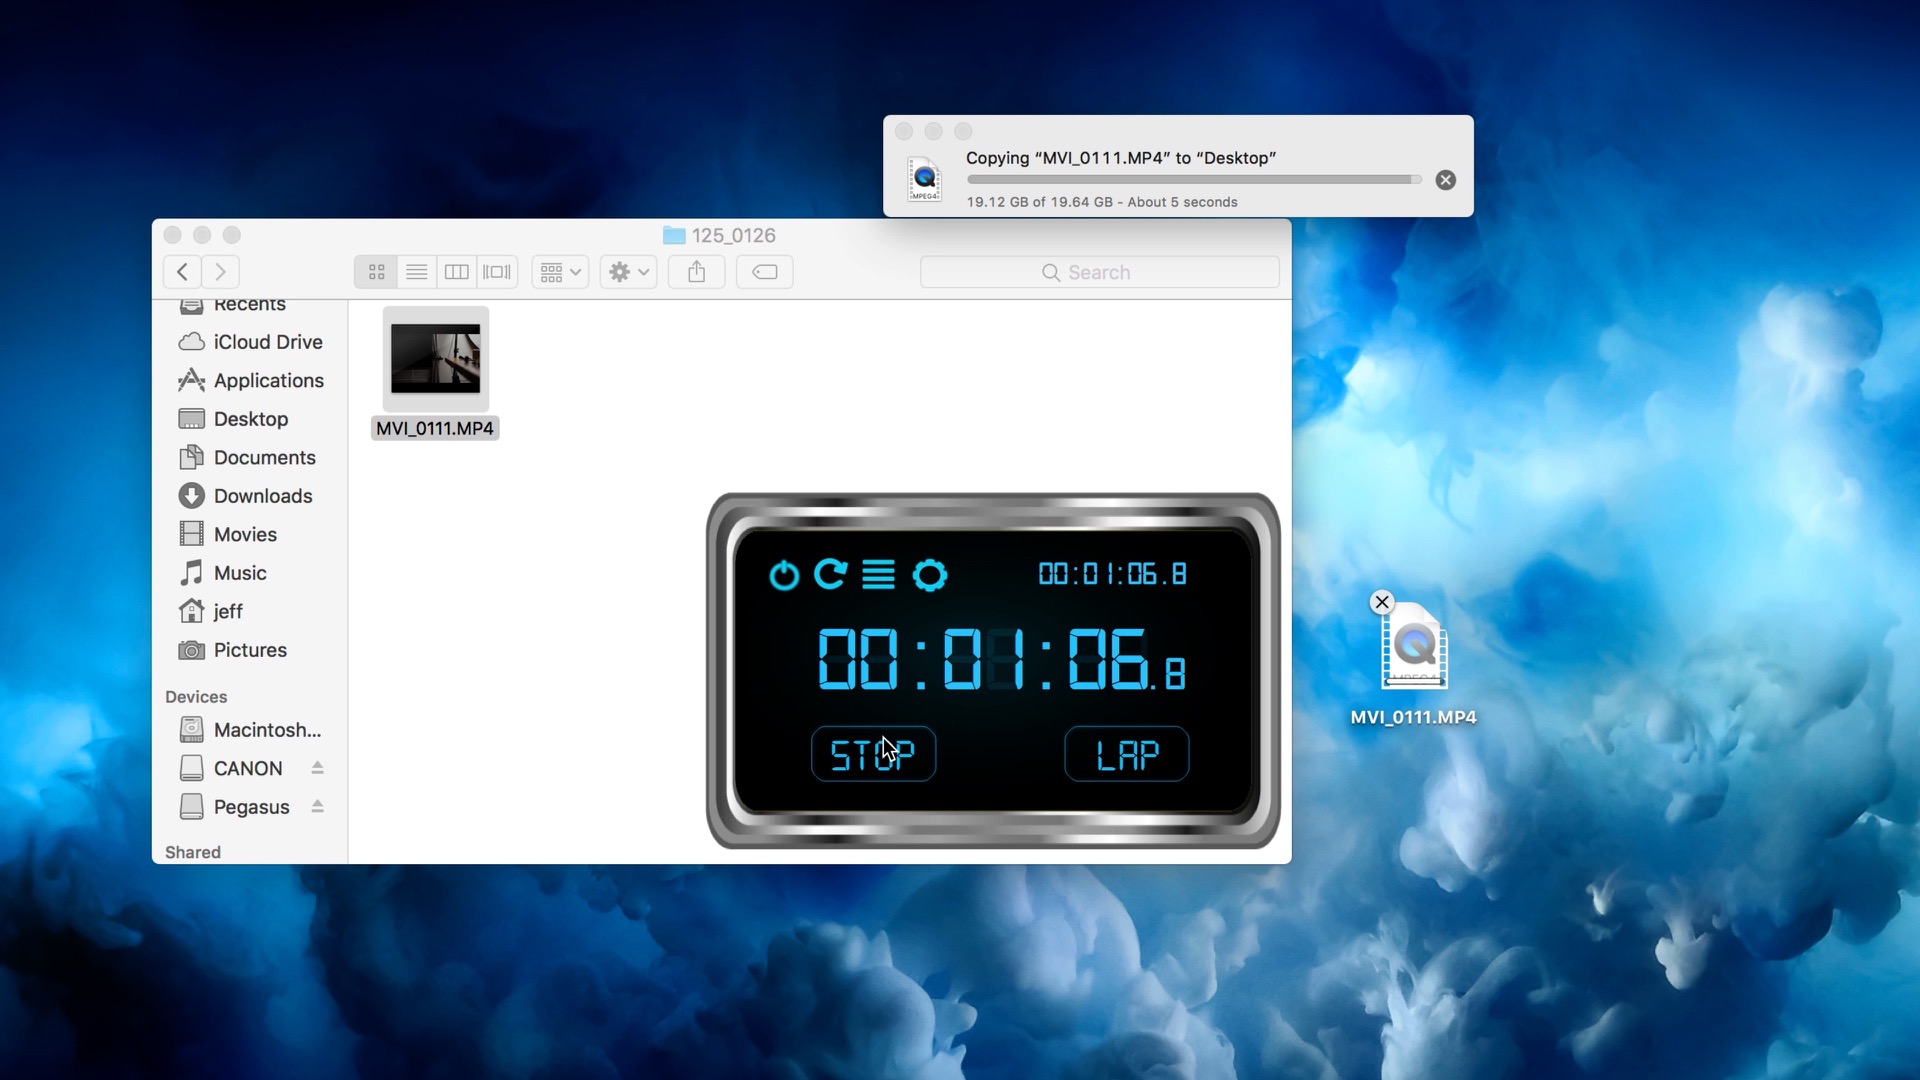
Task: Switch Finder to list view
Action: pos(416,272)
